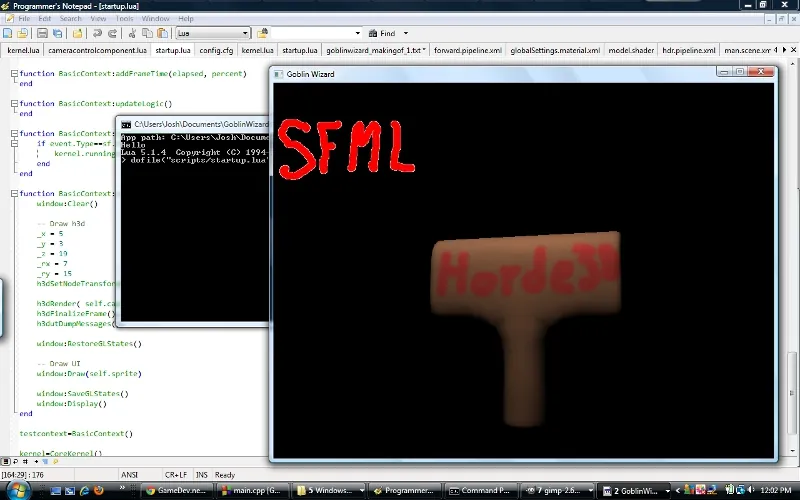Screen dimensions: 800x500
Task: Click the 'window:Display()' code line
Action: pos(71,404)
